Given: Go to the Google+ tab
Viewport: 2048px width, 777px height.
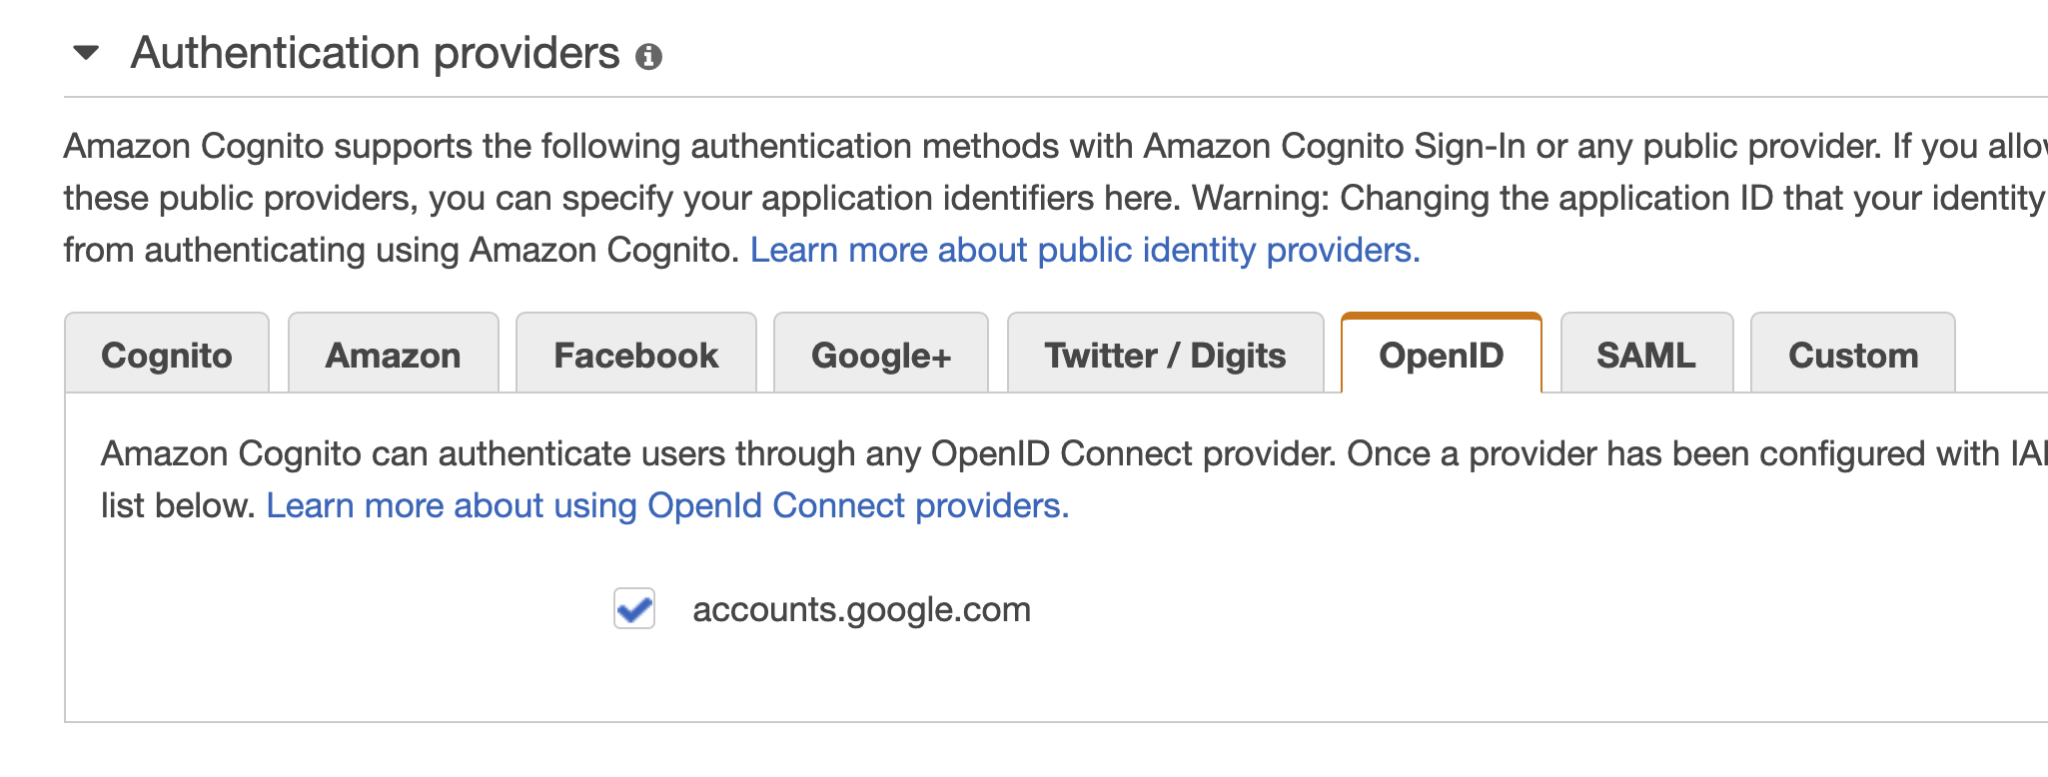Looking at the screenshot, I should [x=881, y=355].
